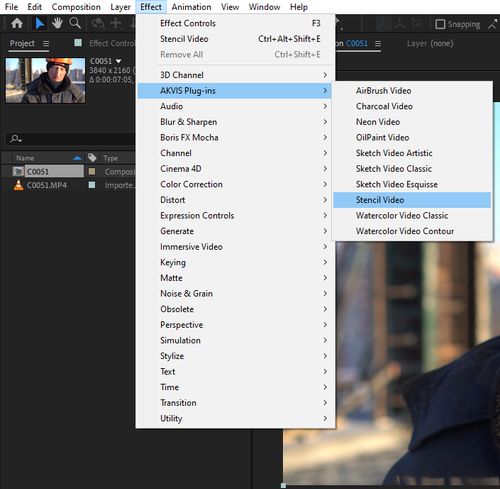Select the Hand tool
Screen dimensions: 500x489
coord(57,24)
